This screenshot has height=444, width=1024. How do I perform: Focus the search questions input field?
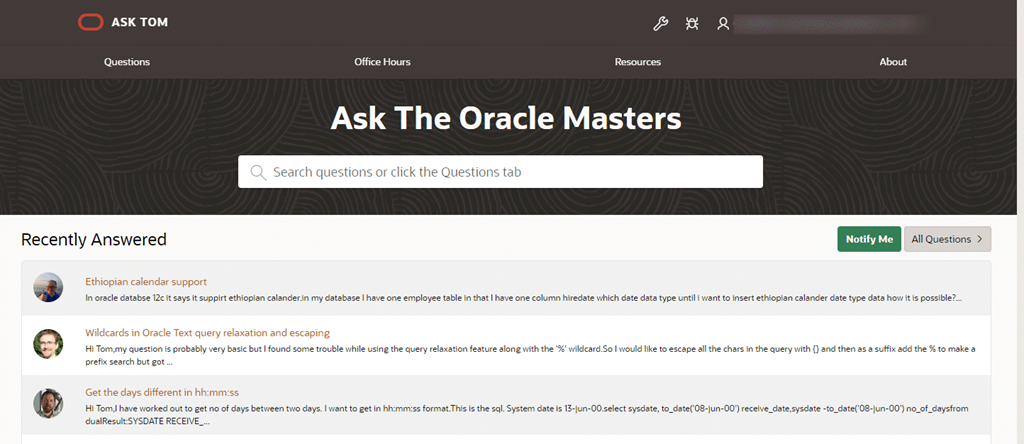click(x=510, y=172)
